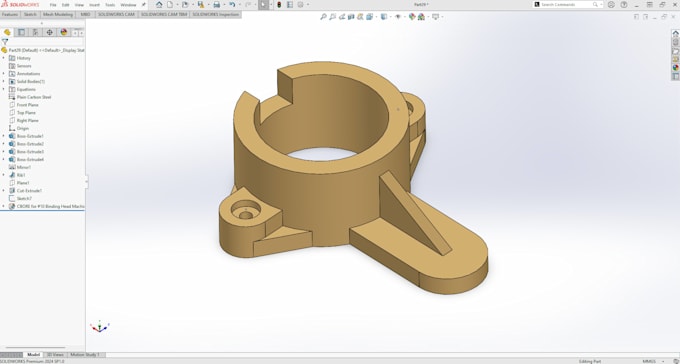Switch to the Sketch CommandManager tab
Image resolution: width=680 pixels, height=364 pixels.
[x=30, y=14]
